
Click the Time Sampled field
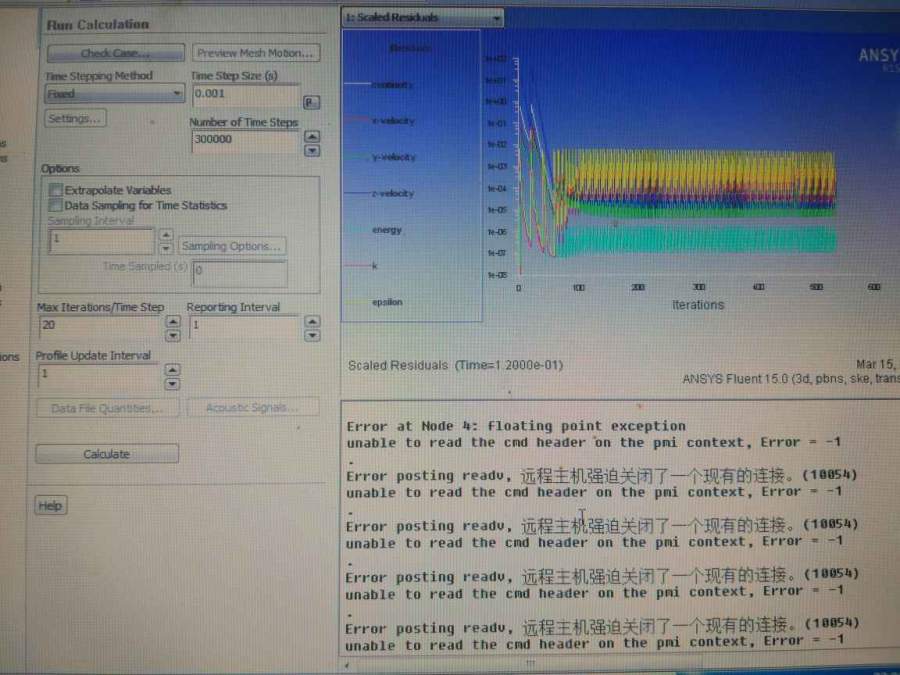240,273
